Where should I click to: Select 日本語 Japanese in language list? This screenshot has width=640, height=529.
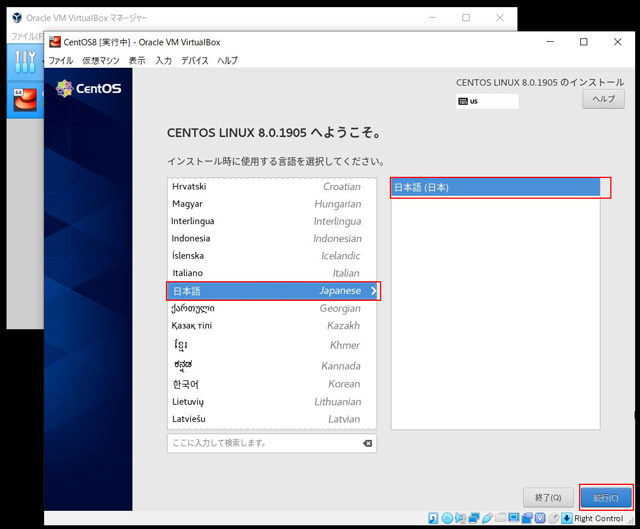tap(273, 291)
